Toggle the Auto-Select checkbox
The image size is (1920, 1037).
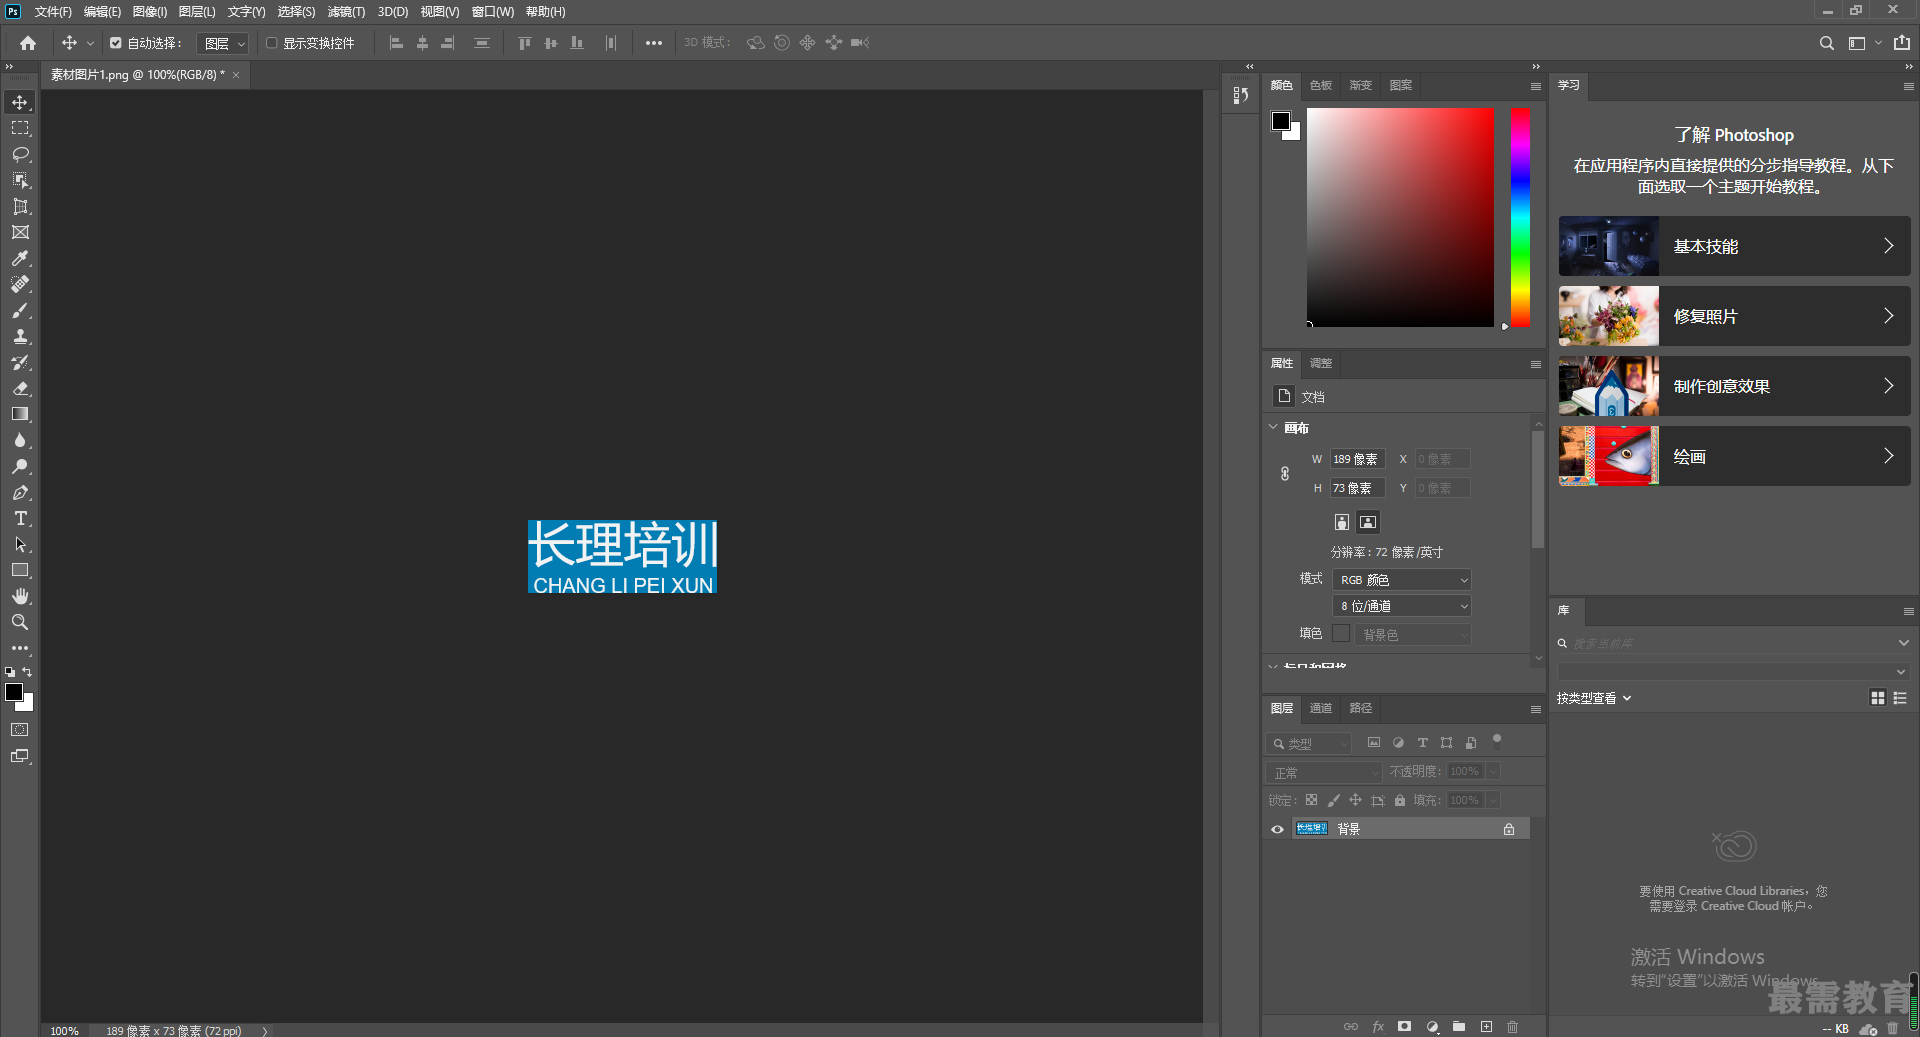click(116, 43)
